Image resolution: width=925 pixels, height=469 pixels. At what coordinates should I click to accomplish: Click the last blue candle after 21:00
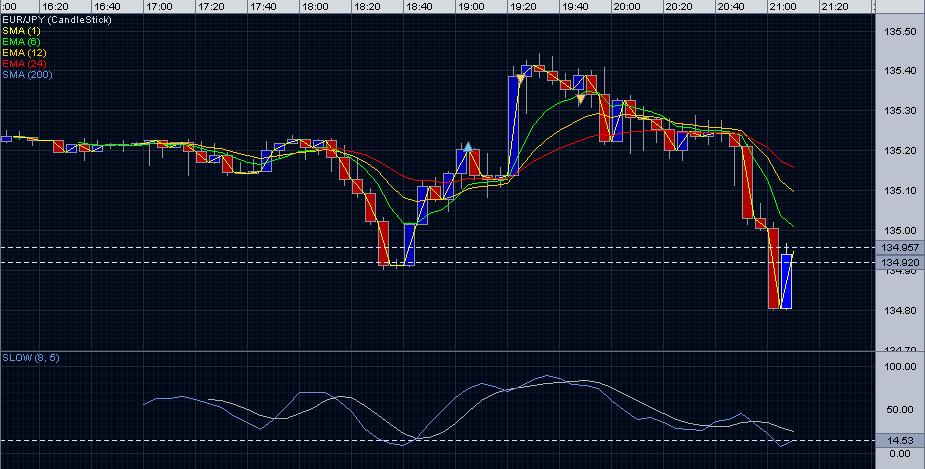(786, 281)
